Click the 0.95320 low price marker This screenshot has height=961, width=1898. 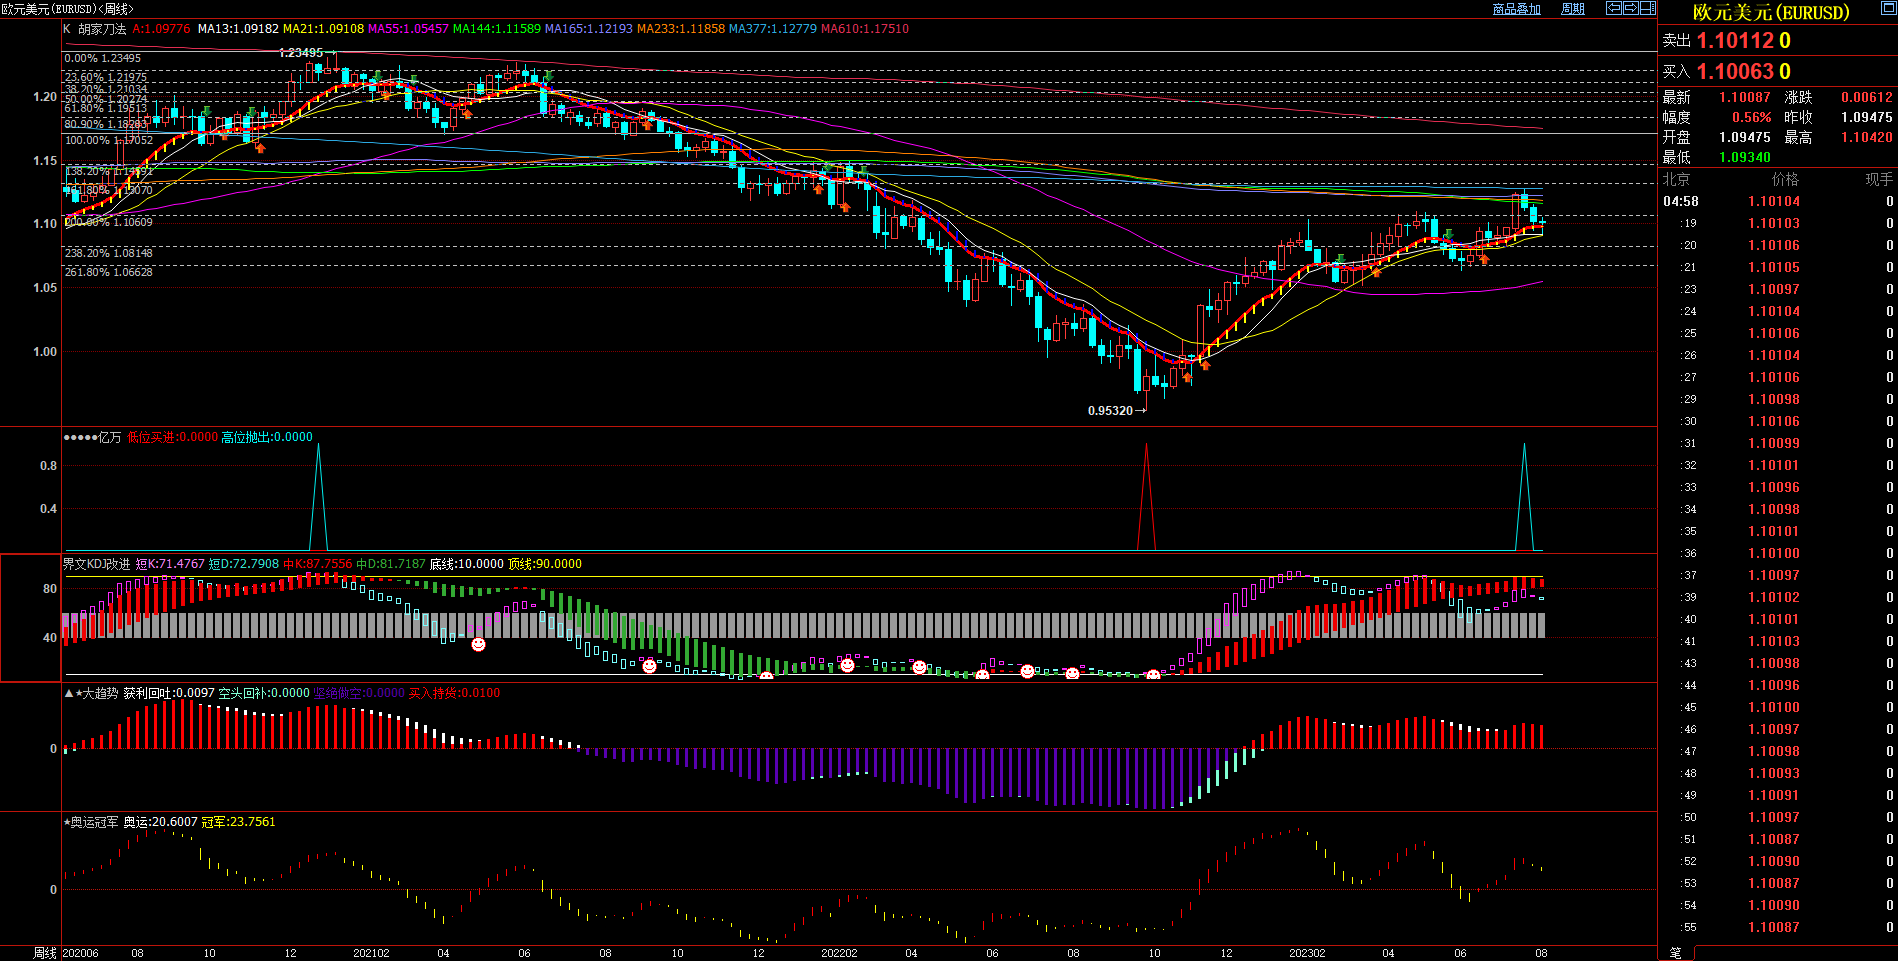point(1110,411)
